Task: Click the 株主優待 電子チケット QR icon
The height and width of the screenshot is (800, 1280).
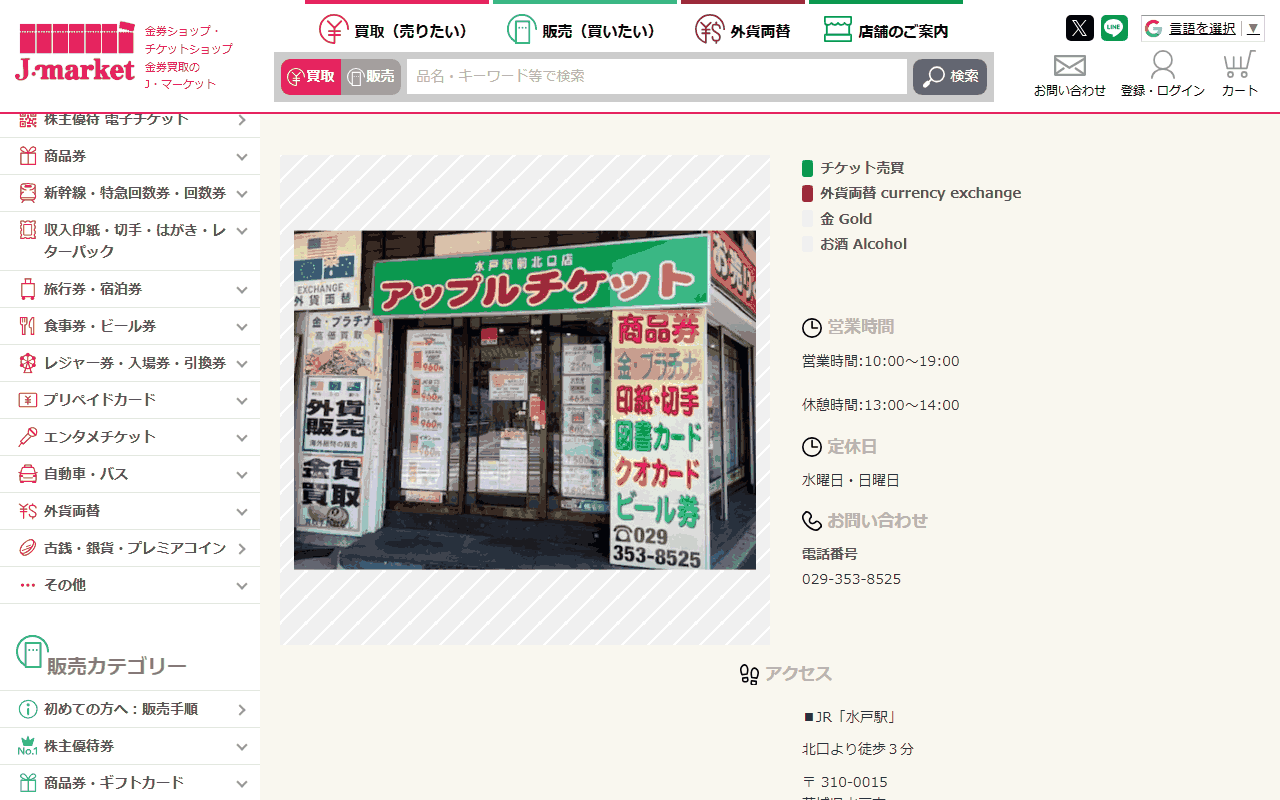Action: [x=28, y=120]
